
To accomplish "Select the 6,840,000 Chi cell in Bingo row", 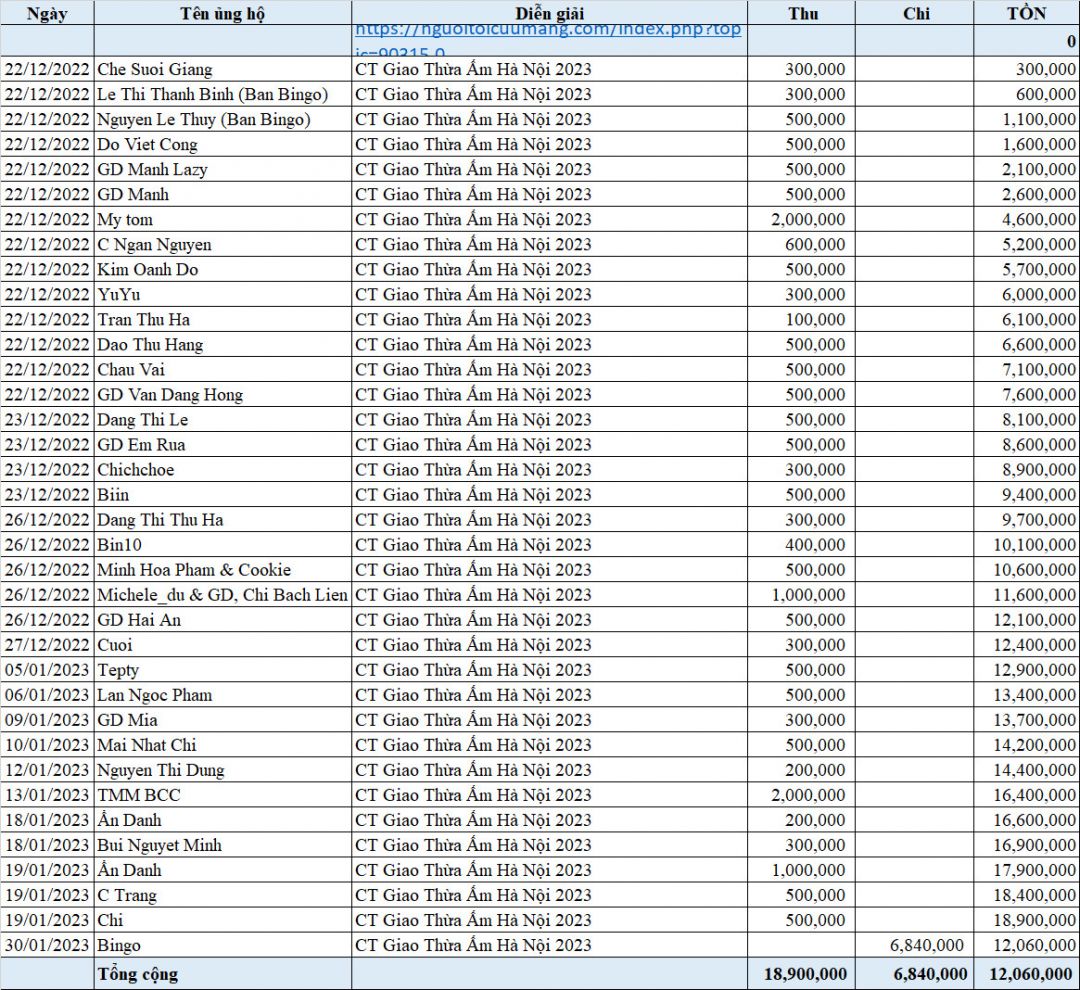I will point(924,945).
